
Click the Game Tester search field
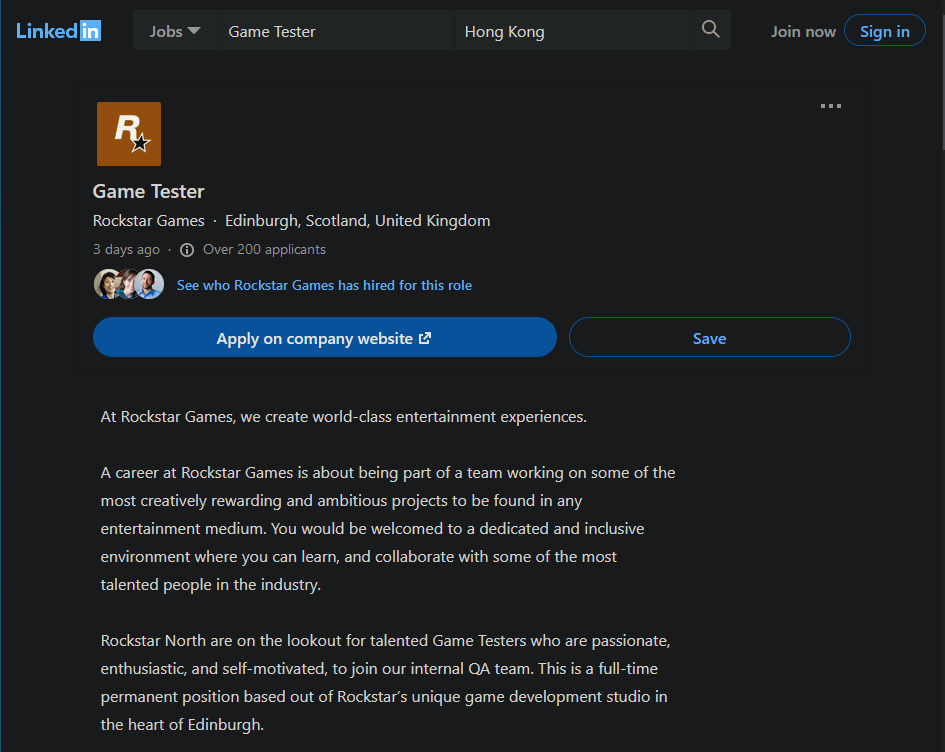335,31
